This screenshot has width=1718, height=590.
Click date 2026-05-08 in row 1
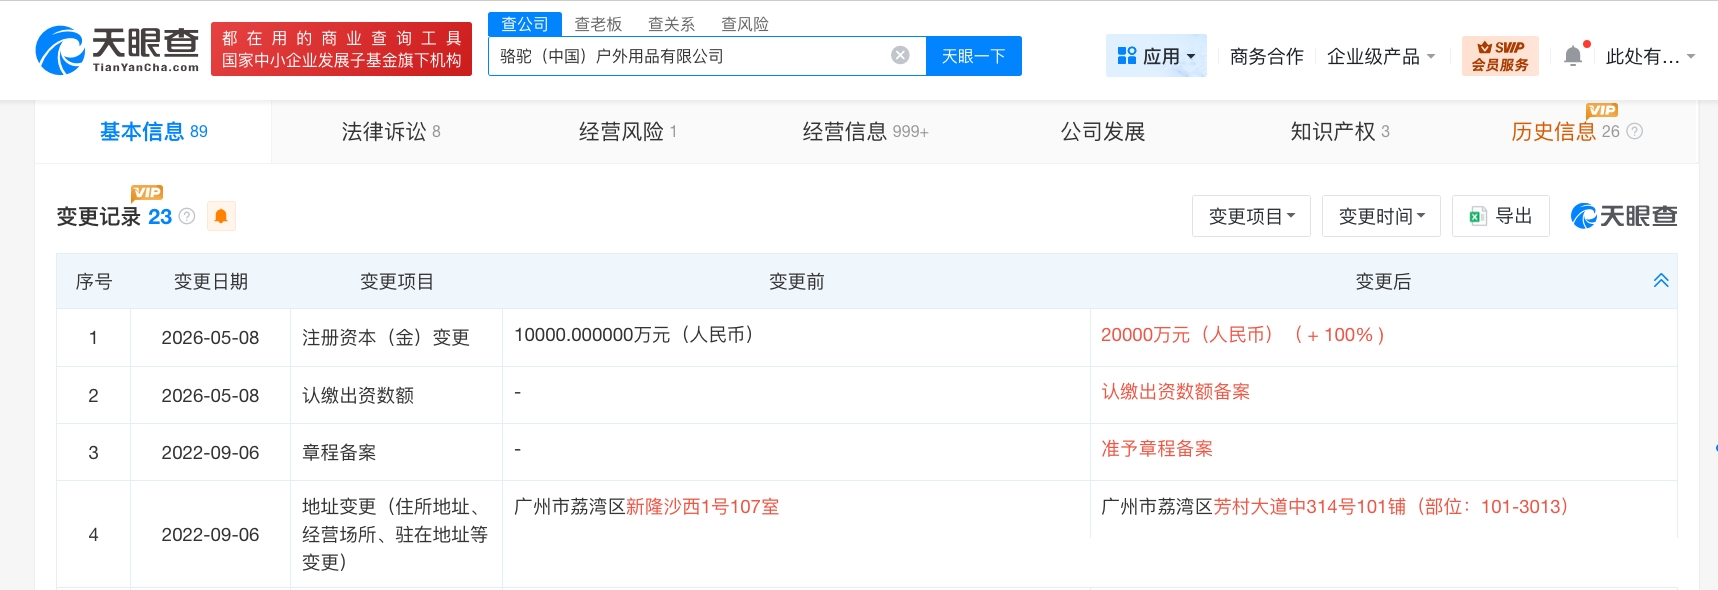[x=210, y=338]
